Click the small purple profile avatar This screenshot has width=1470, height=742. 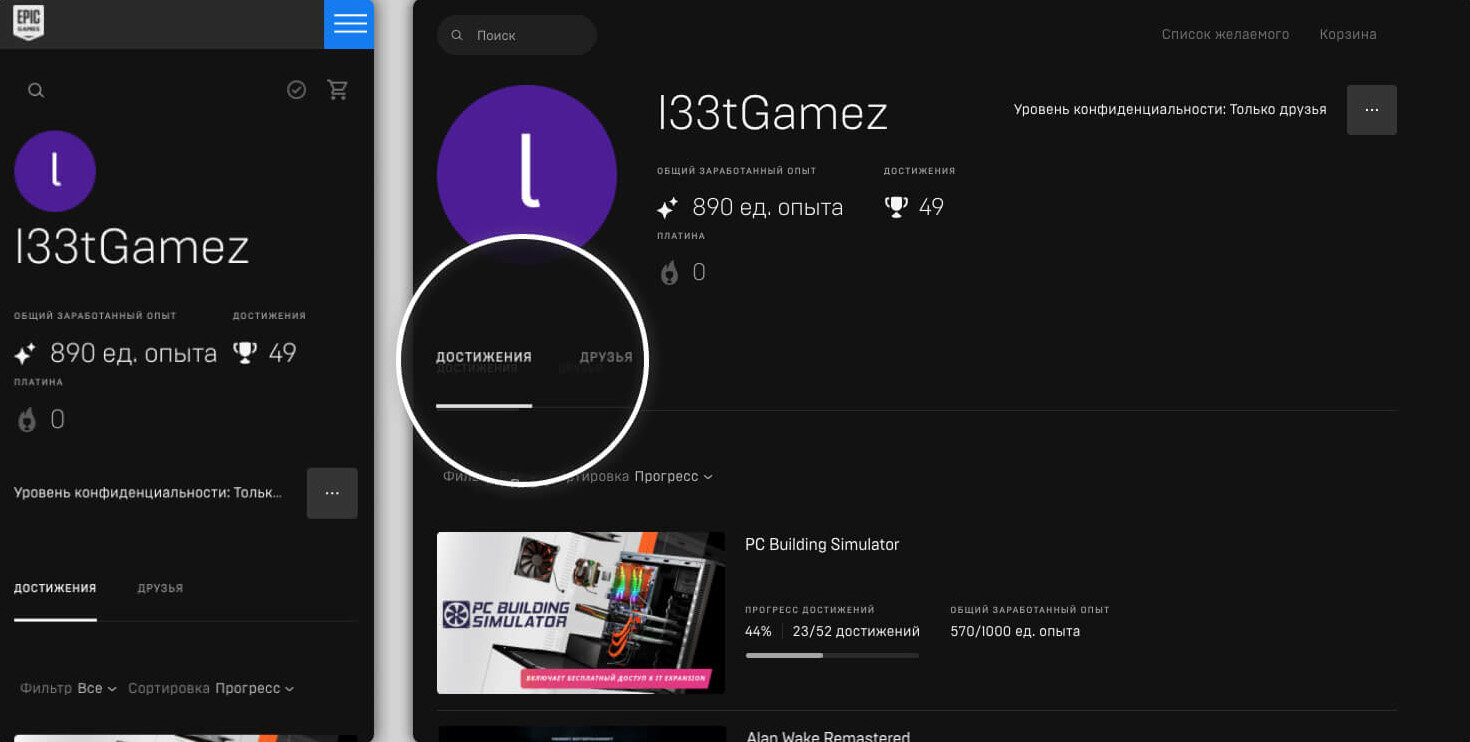pos(55,171)
